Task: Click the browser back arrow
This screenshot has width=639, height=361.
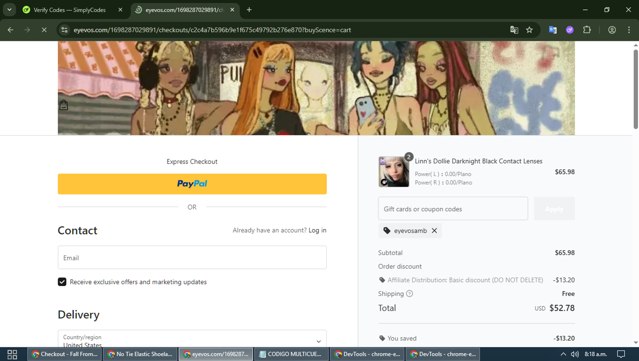Action: (x=11, y=30)
